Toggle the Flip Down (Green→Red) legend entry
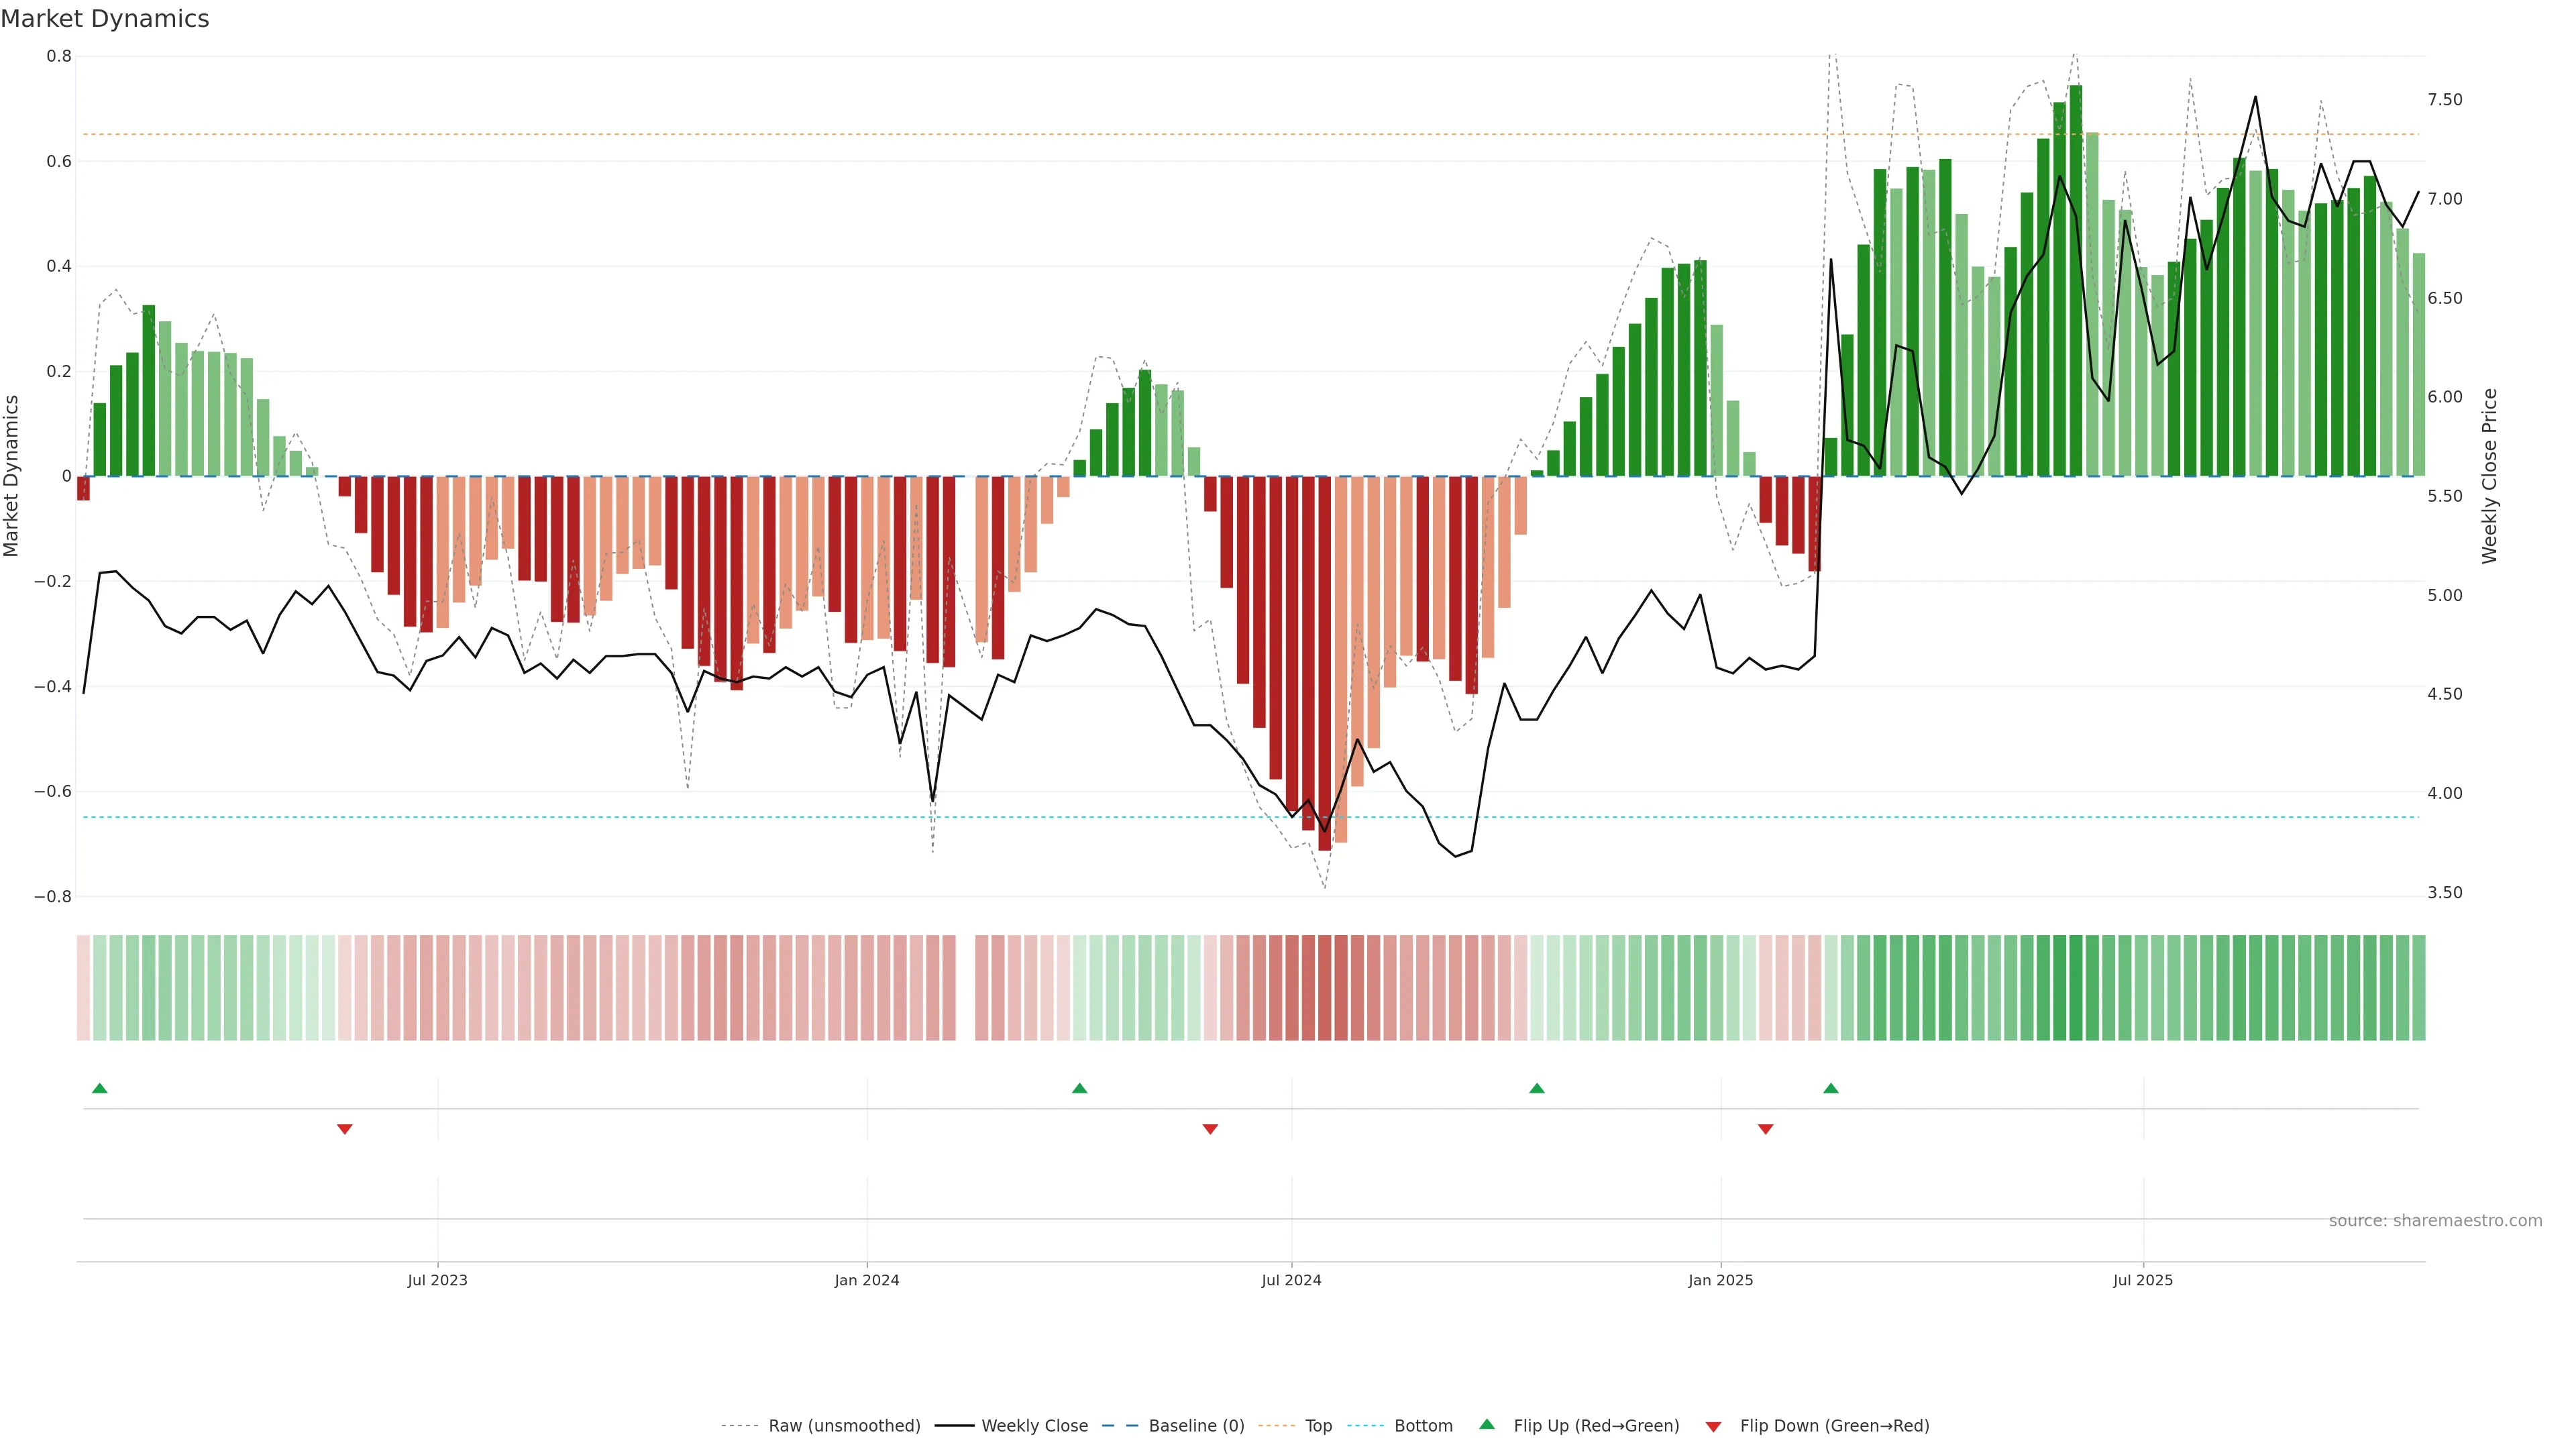 1834,1426
